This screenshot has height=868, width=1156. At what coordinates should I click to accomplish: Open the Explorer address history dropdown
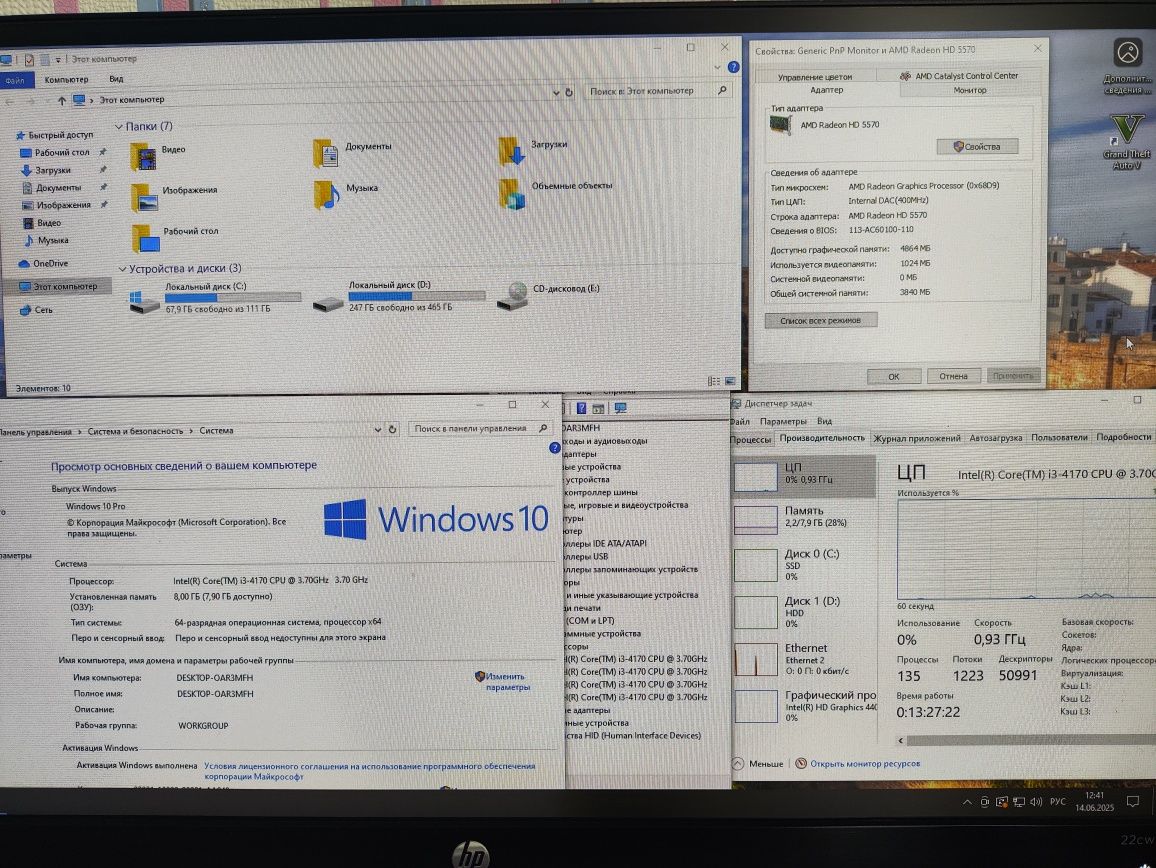click(x=556, y=93)
